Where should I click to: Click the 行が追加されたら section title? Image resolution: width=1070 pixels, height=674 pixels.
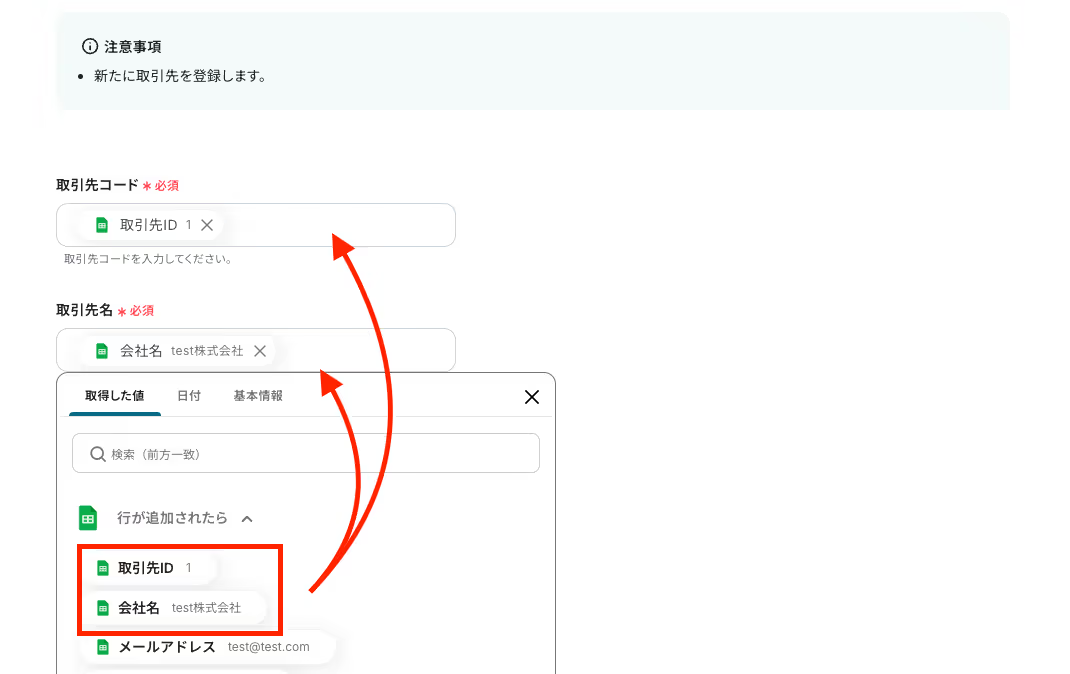172,518
